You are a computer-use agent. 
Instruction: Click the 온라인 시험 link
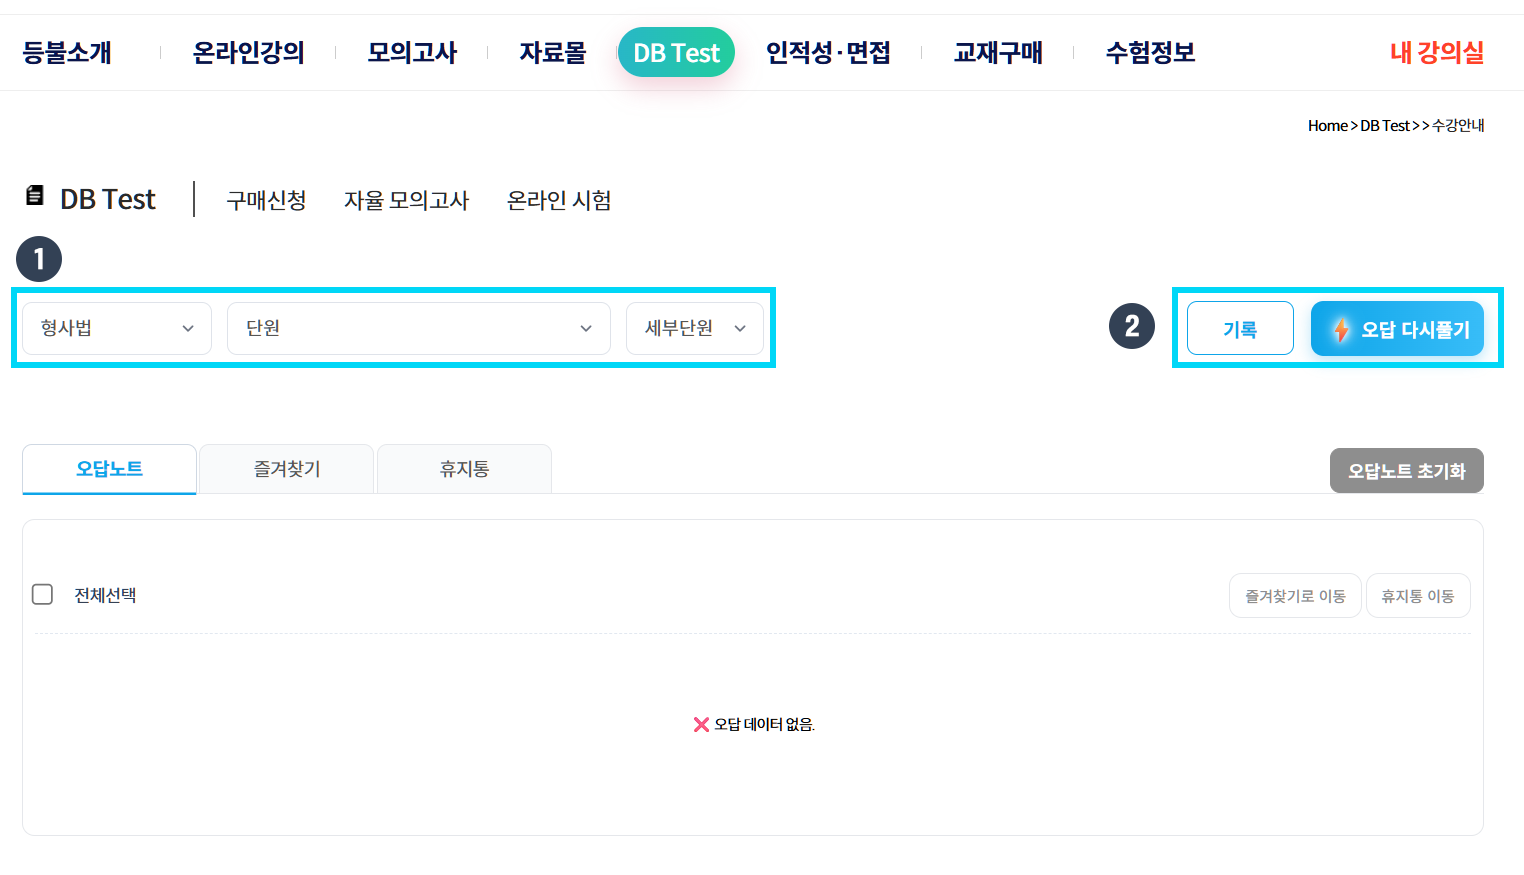click(x=559, y=201)
